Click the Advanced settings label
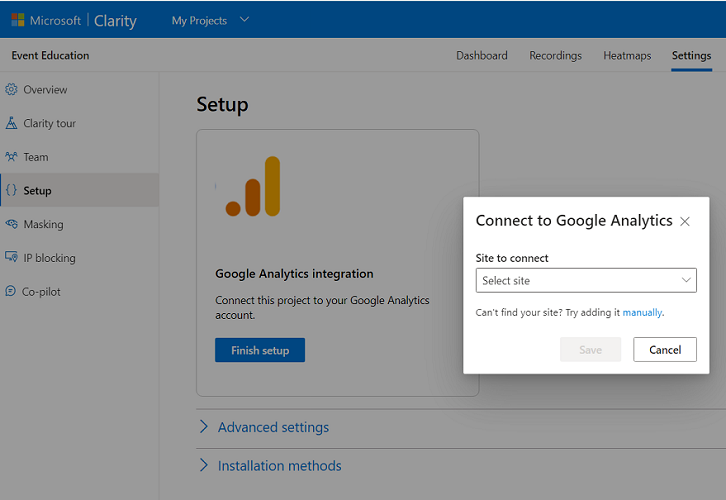726x500 pixels. 273,427
